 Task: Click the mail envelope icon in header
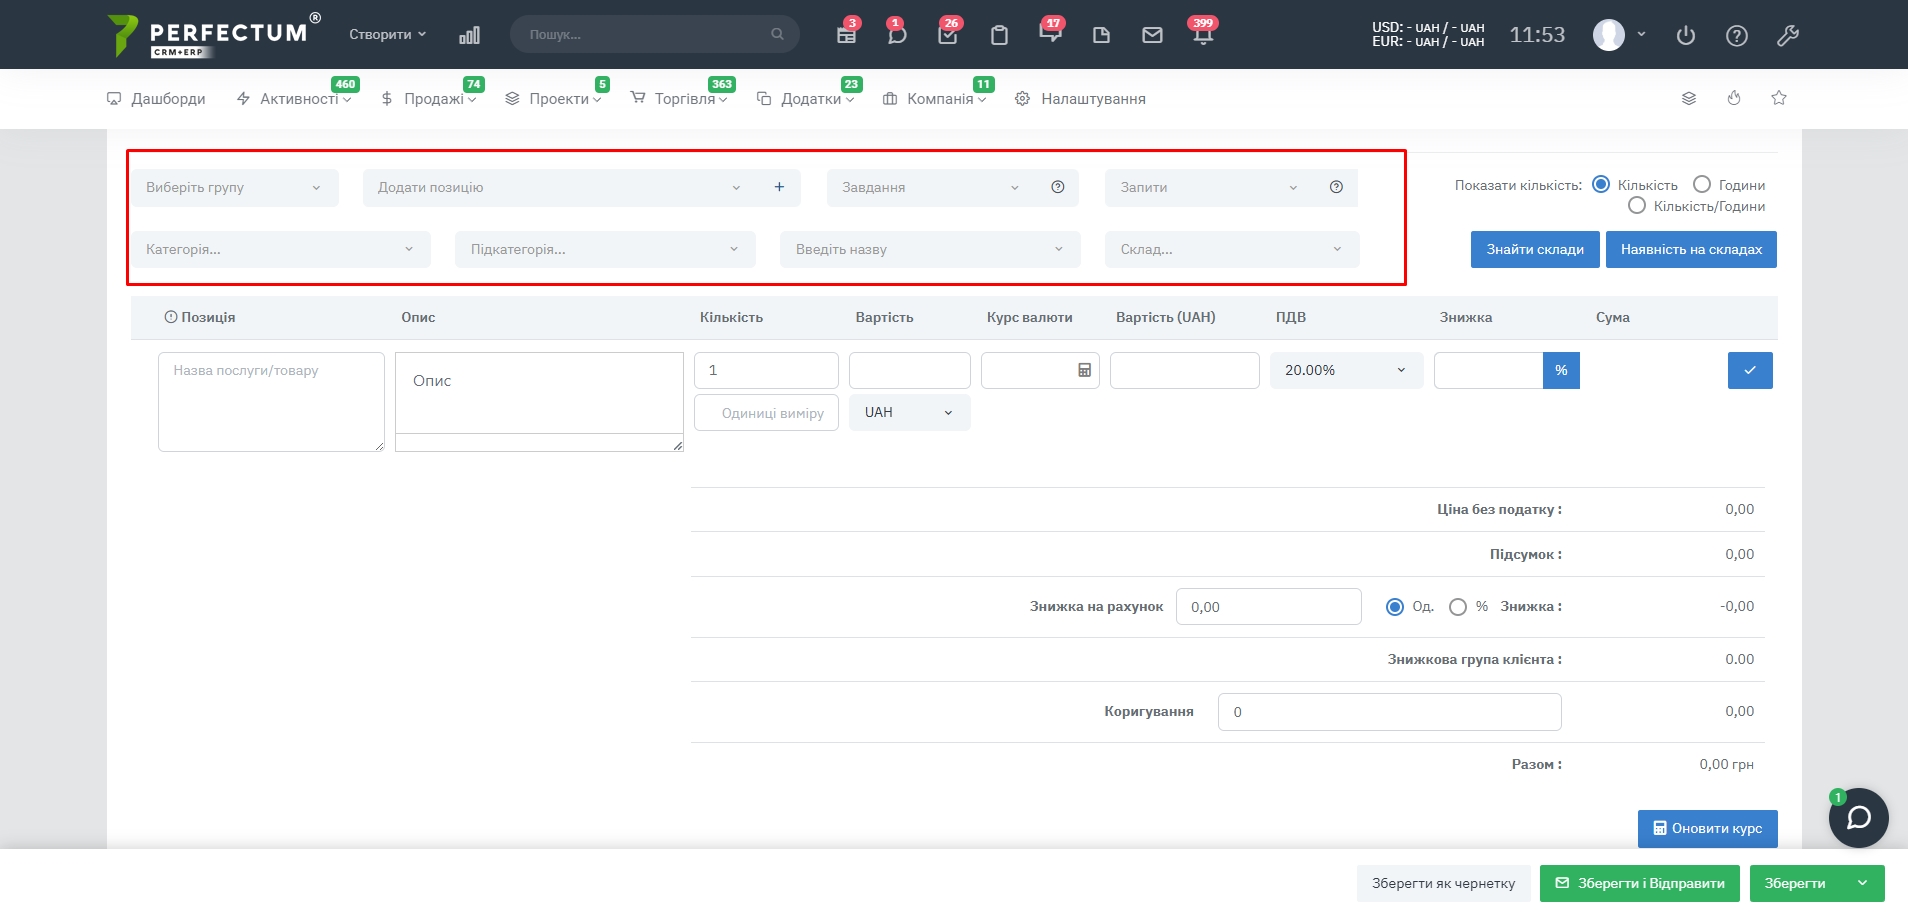click(x=1152, y=35)
